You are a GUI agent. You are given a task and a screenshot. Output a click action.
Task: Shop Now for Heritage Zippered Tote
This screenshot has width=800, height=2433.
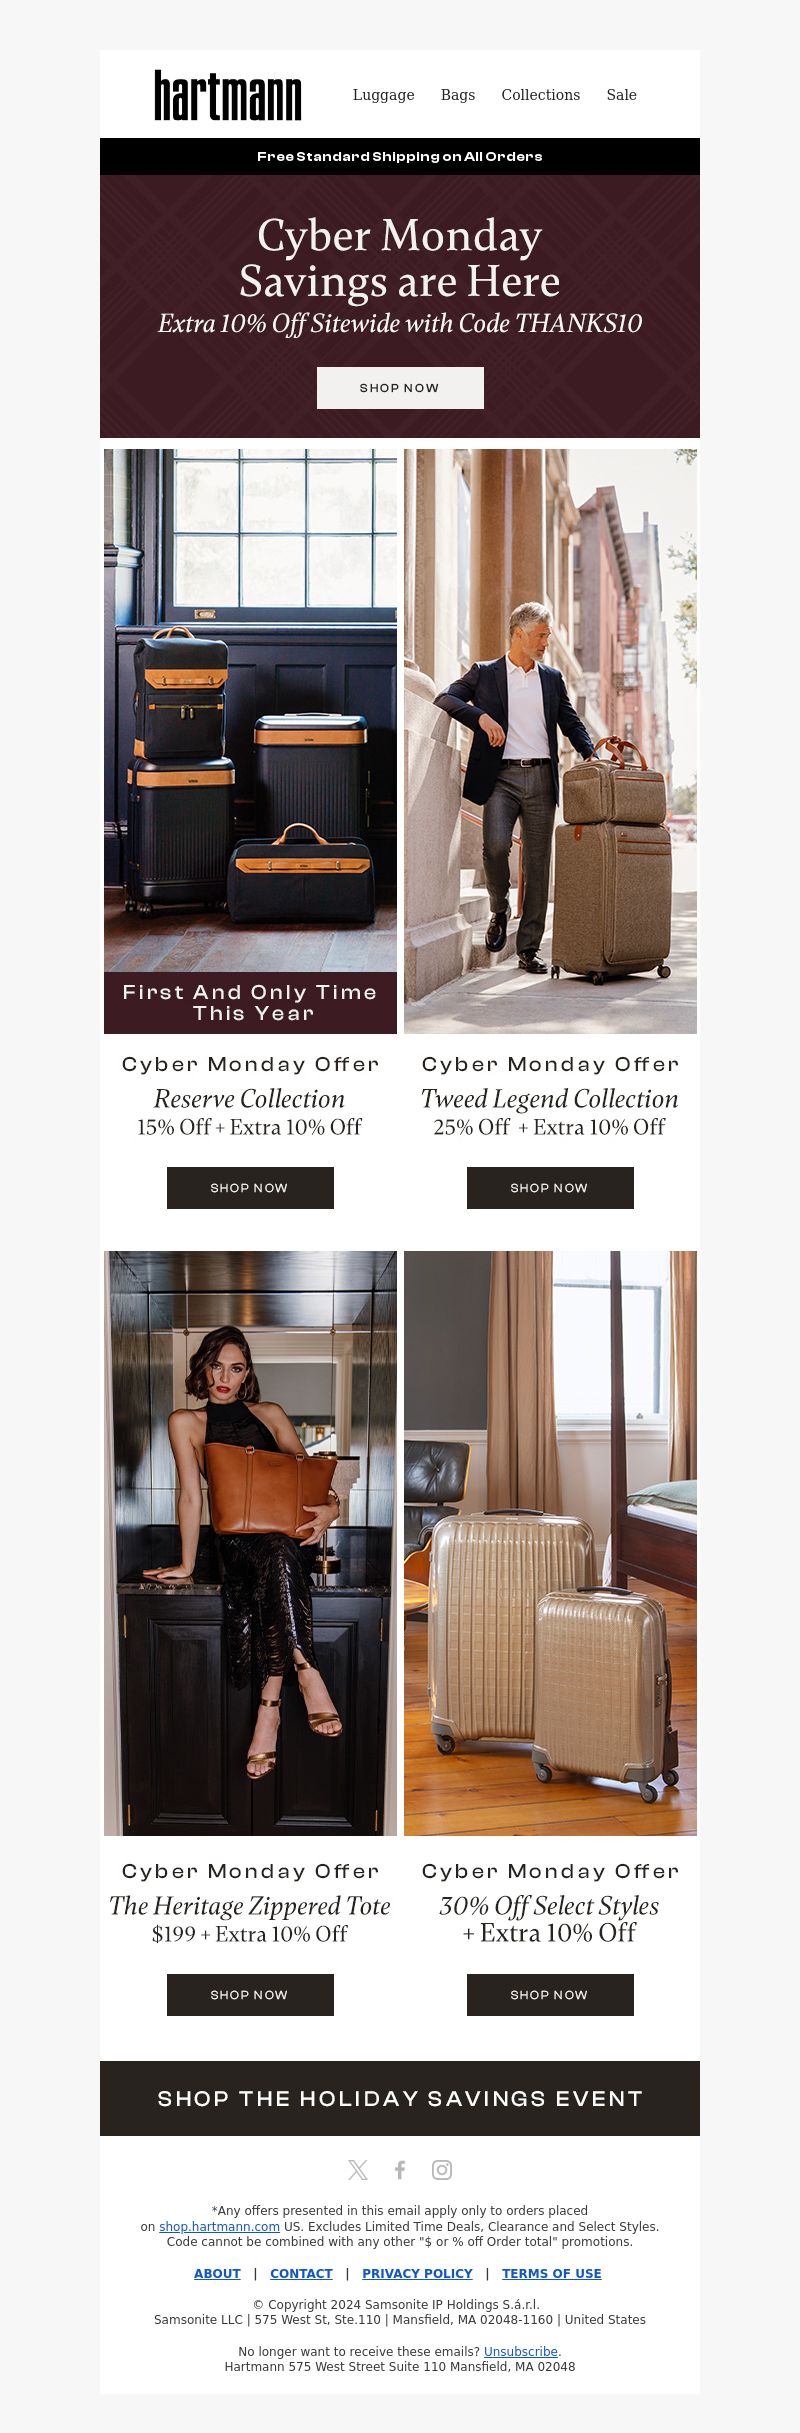click(x=250, y=1995)
